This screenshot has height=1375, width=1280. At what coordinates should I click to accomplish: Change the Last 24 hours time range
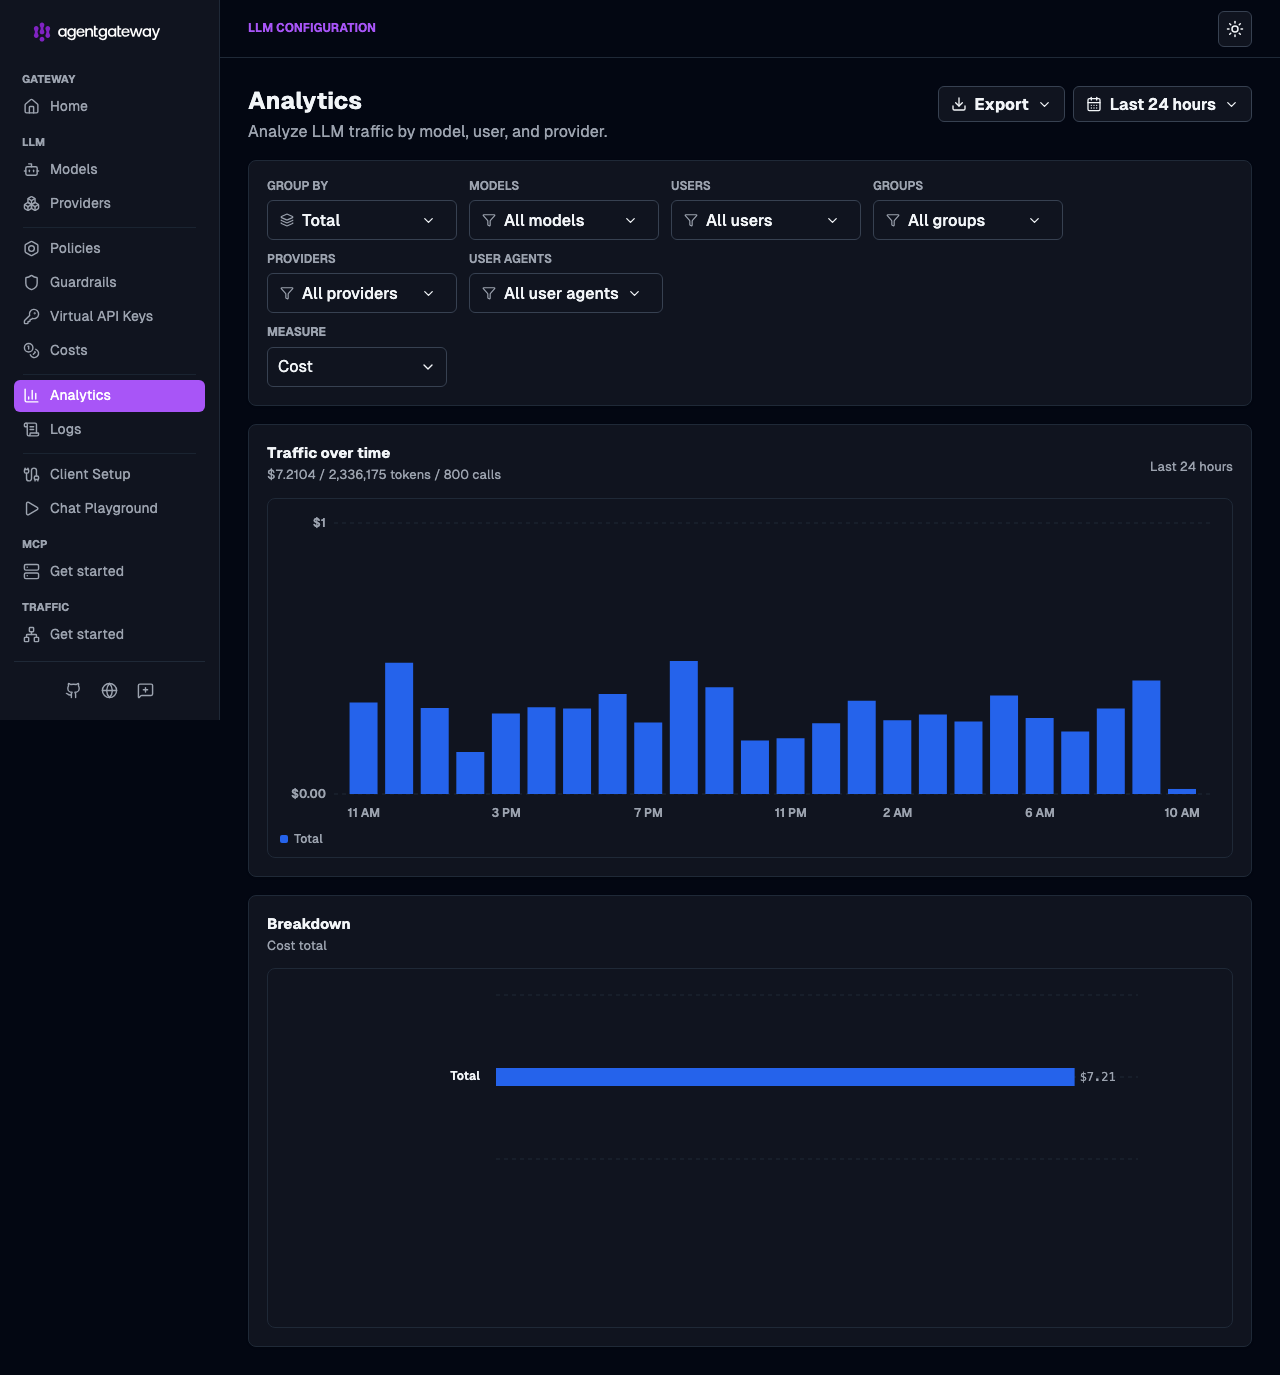(x=1162, y=104)
